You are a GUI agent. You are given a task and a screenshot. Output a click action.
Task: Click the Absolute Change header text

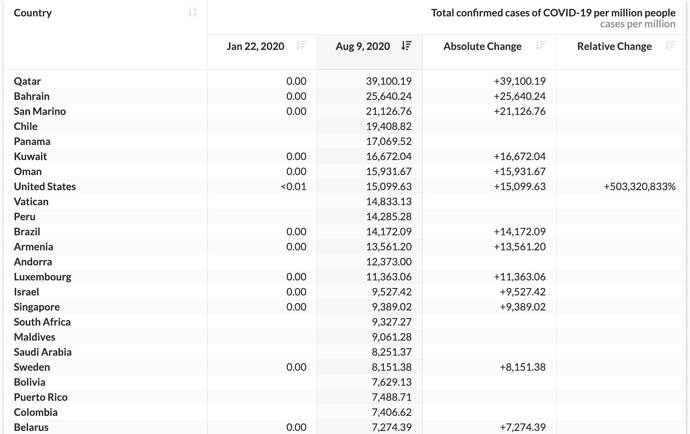482,46
